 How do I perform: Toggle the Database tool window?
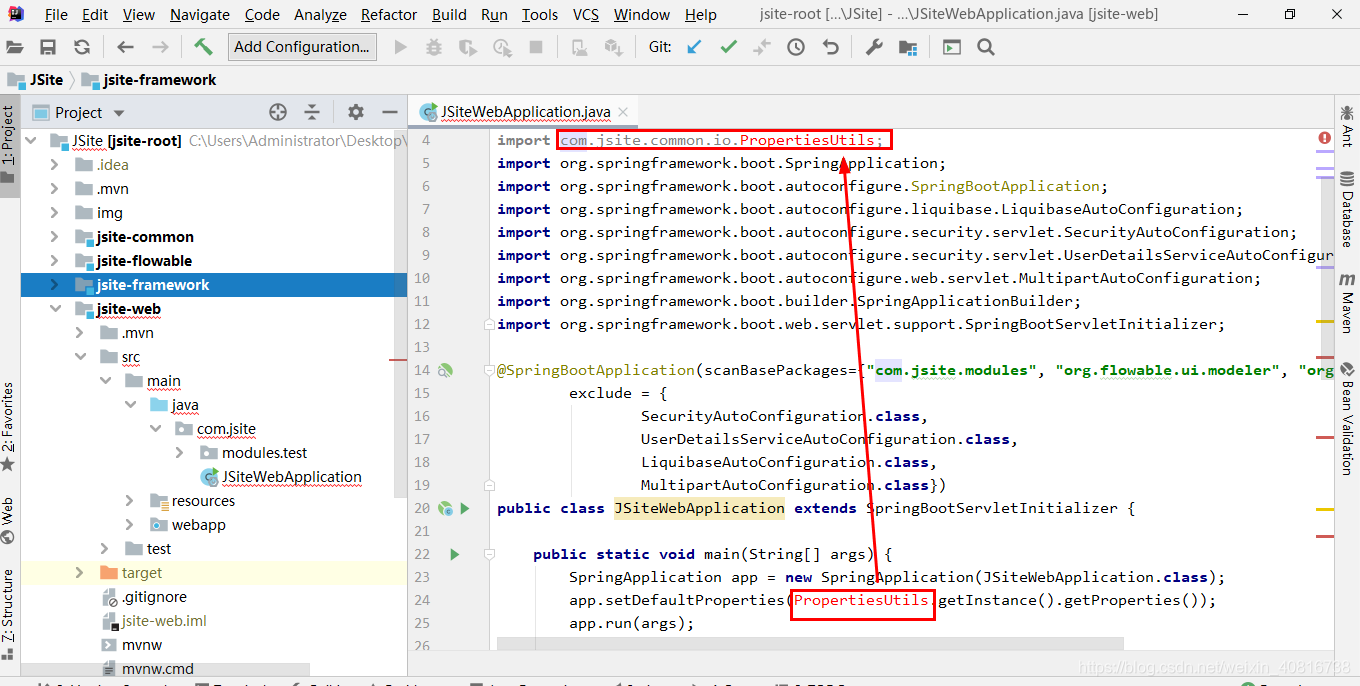1347,209
